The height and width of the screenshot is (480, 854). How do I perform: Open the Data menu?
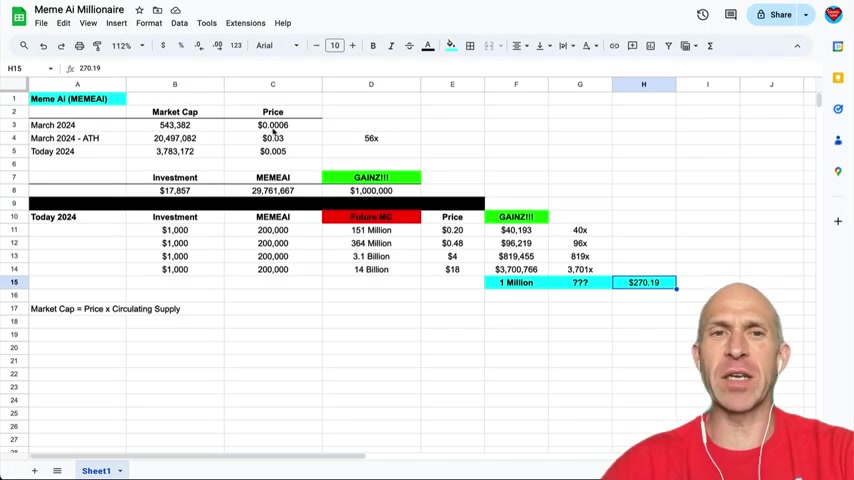(179, 23)
